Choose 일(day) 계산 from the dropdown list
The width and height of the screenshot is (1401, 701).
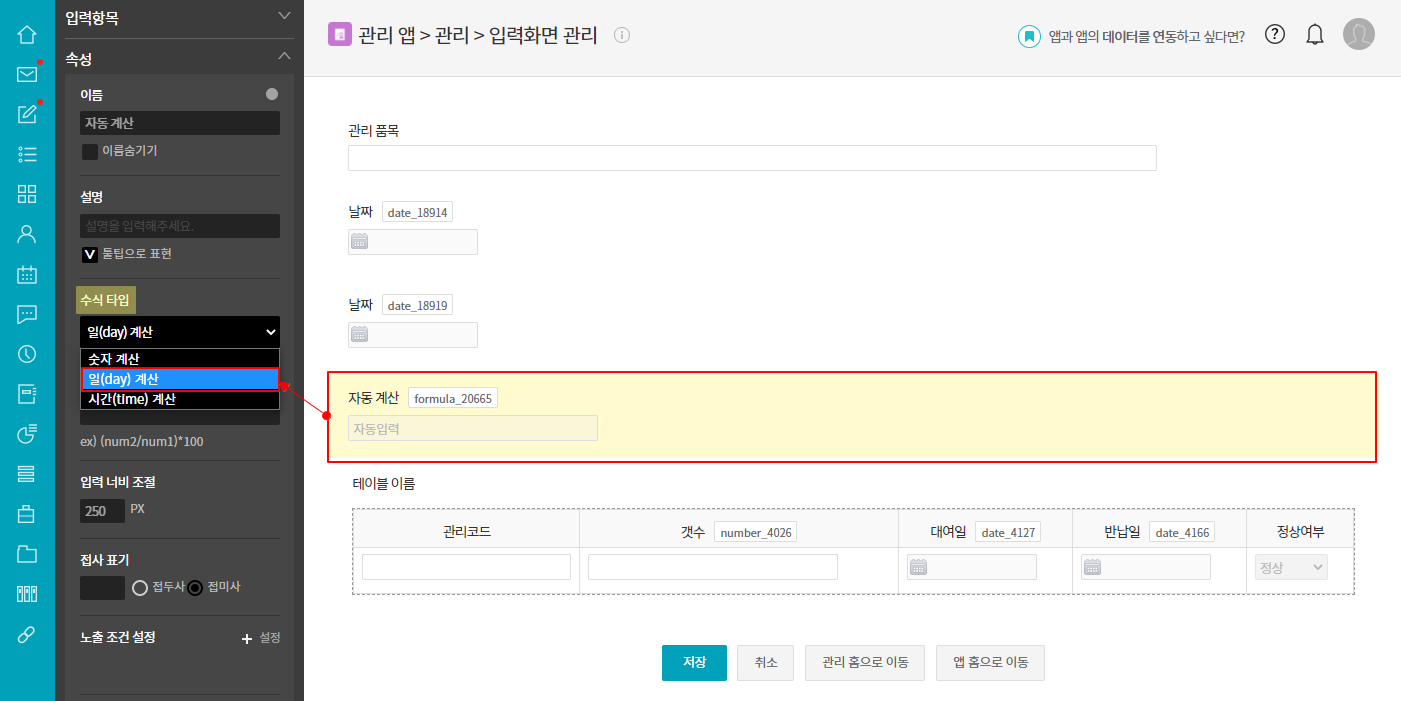(x=180, y=379)
